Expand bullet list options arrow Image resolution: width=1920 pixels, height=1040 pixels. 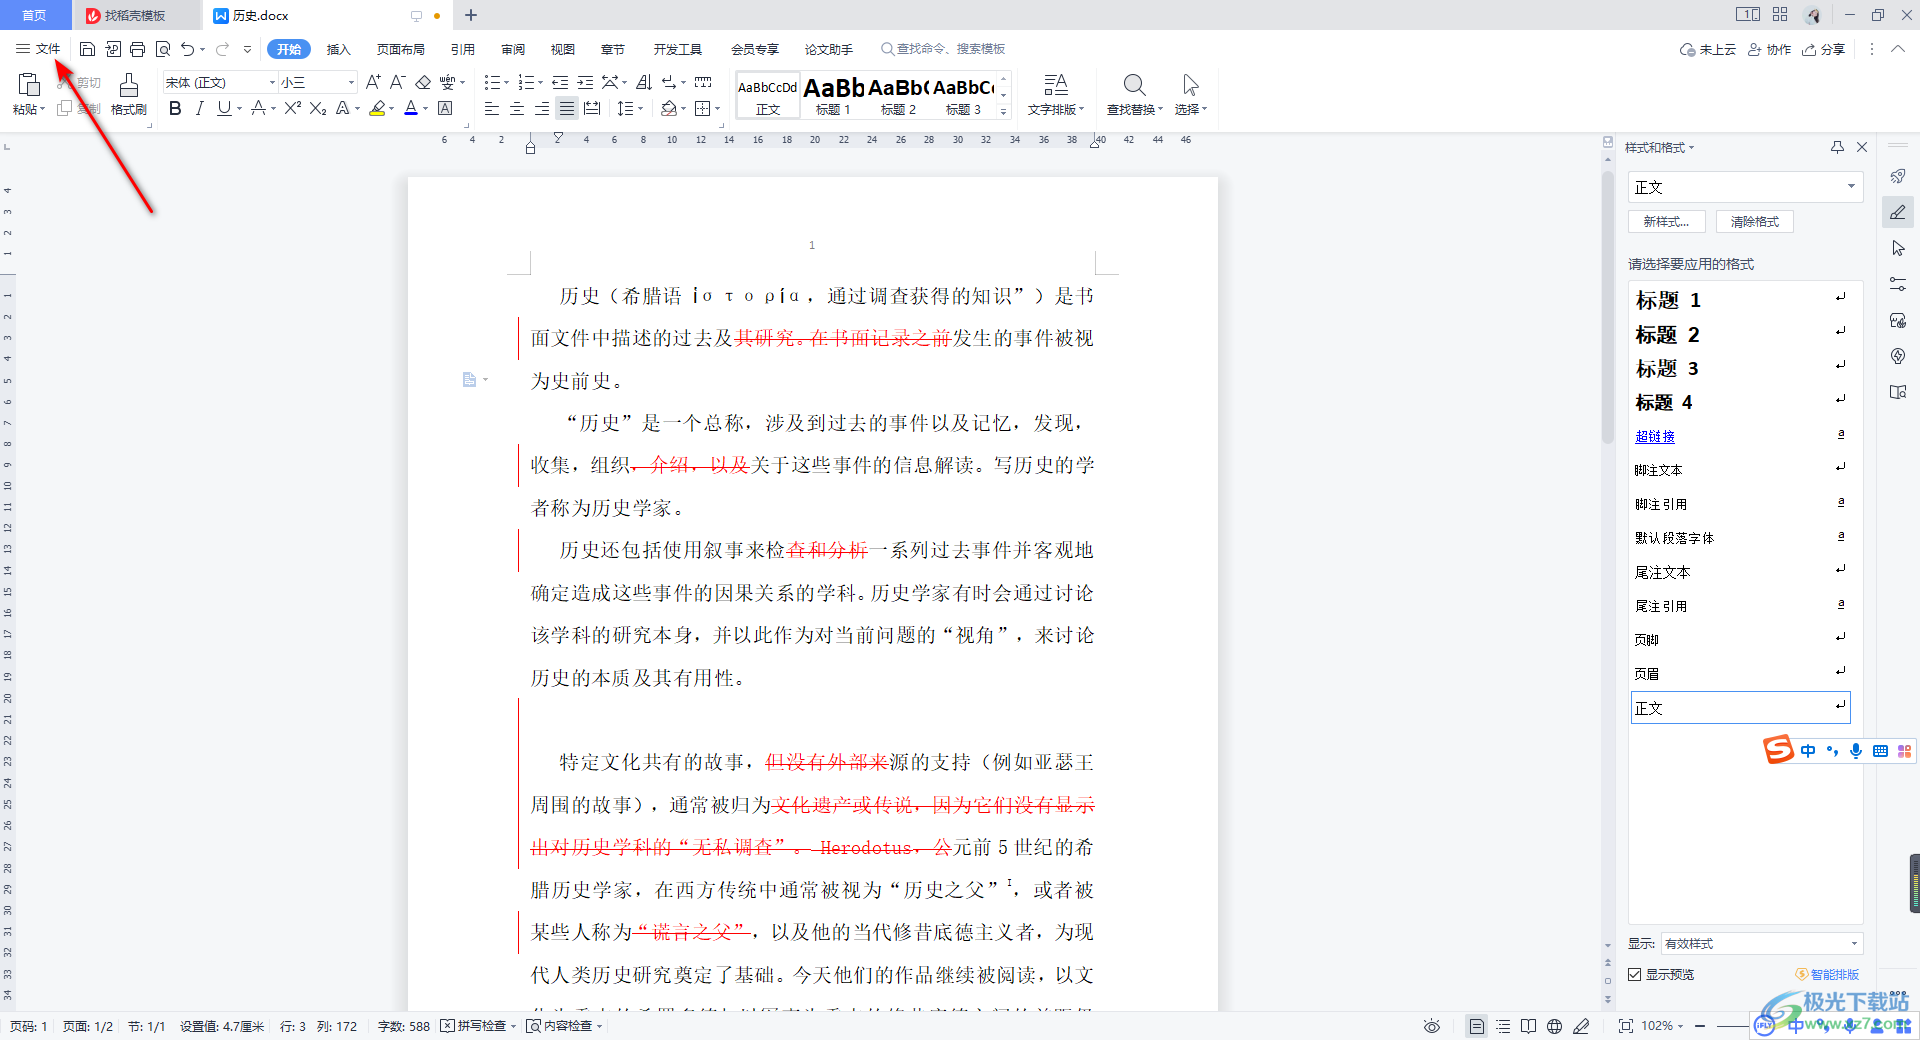506,83
